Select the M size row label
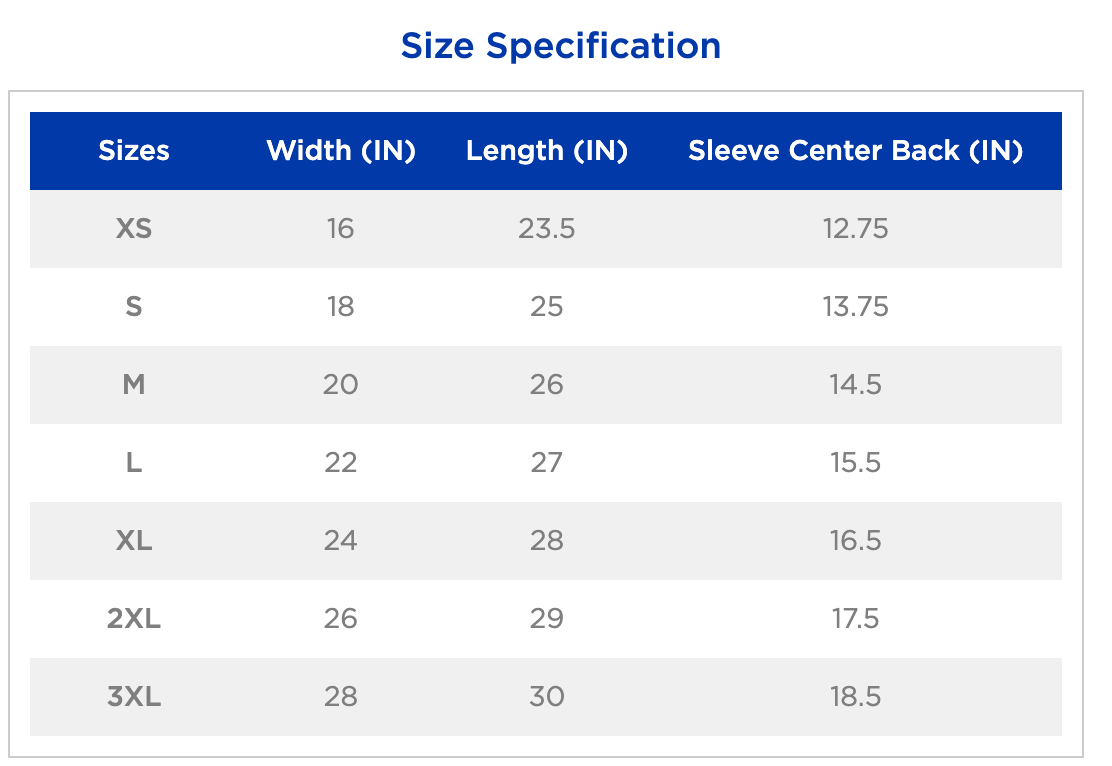The image size is (1112, 766). click(x=134, y=385)
